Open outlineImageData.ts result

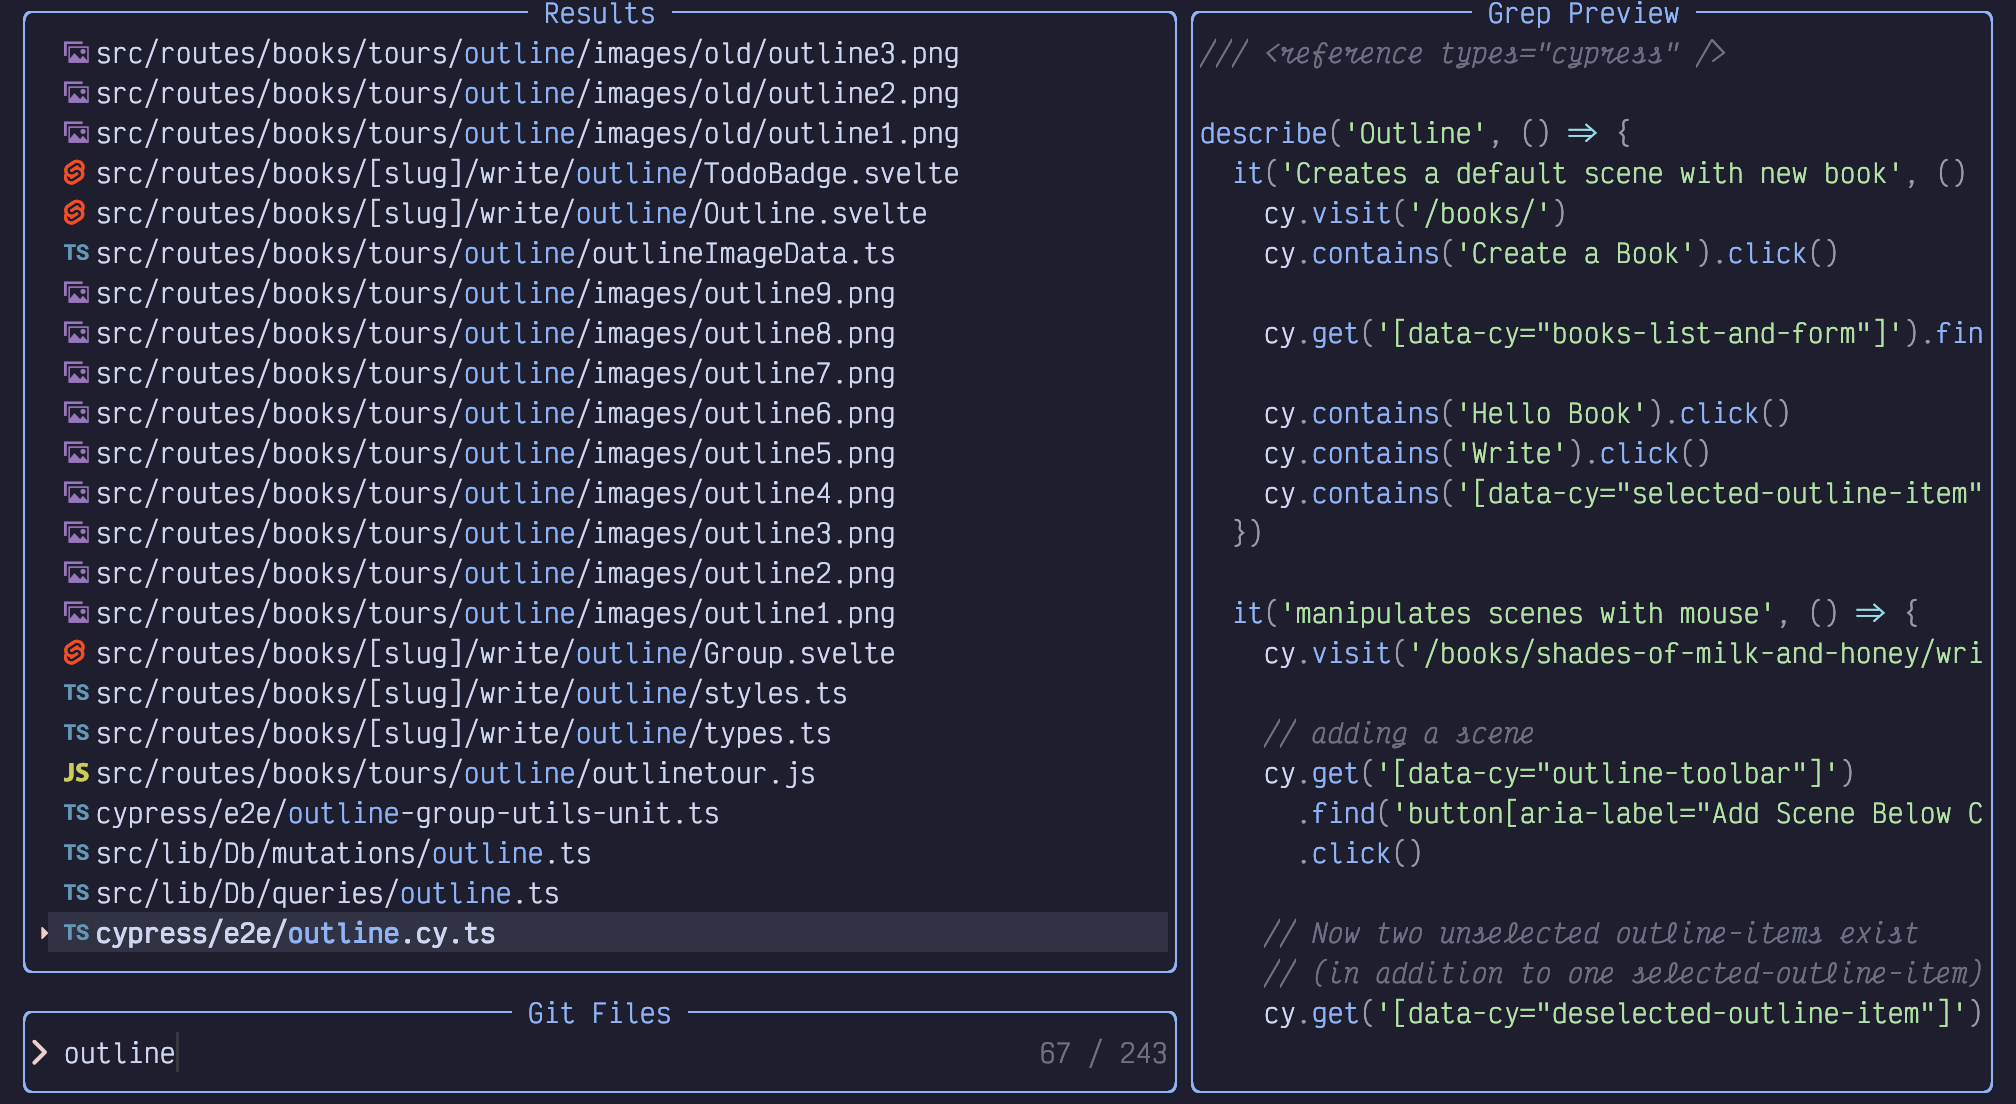[x=495, y=253]
